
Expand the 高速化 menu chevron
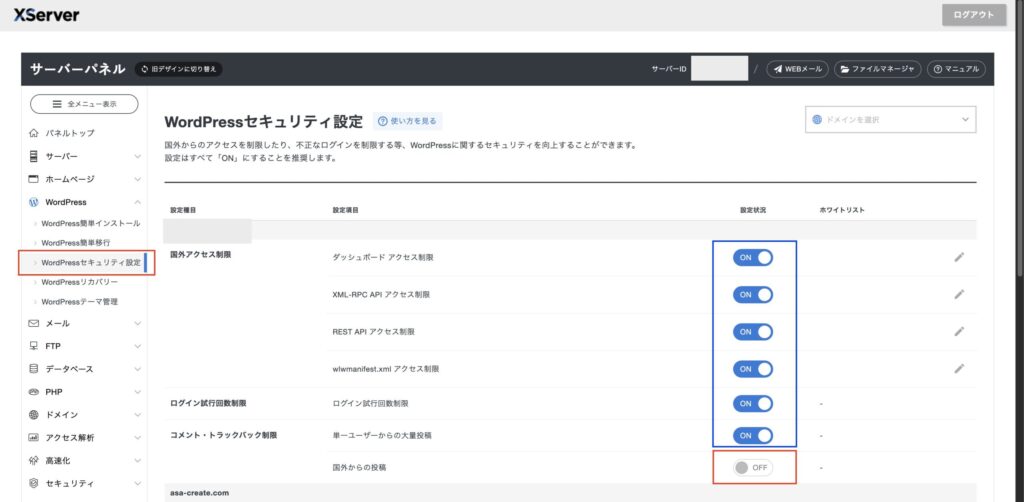pyautogui.click(x=137, y=460)
